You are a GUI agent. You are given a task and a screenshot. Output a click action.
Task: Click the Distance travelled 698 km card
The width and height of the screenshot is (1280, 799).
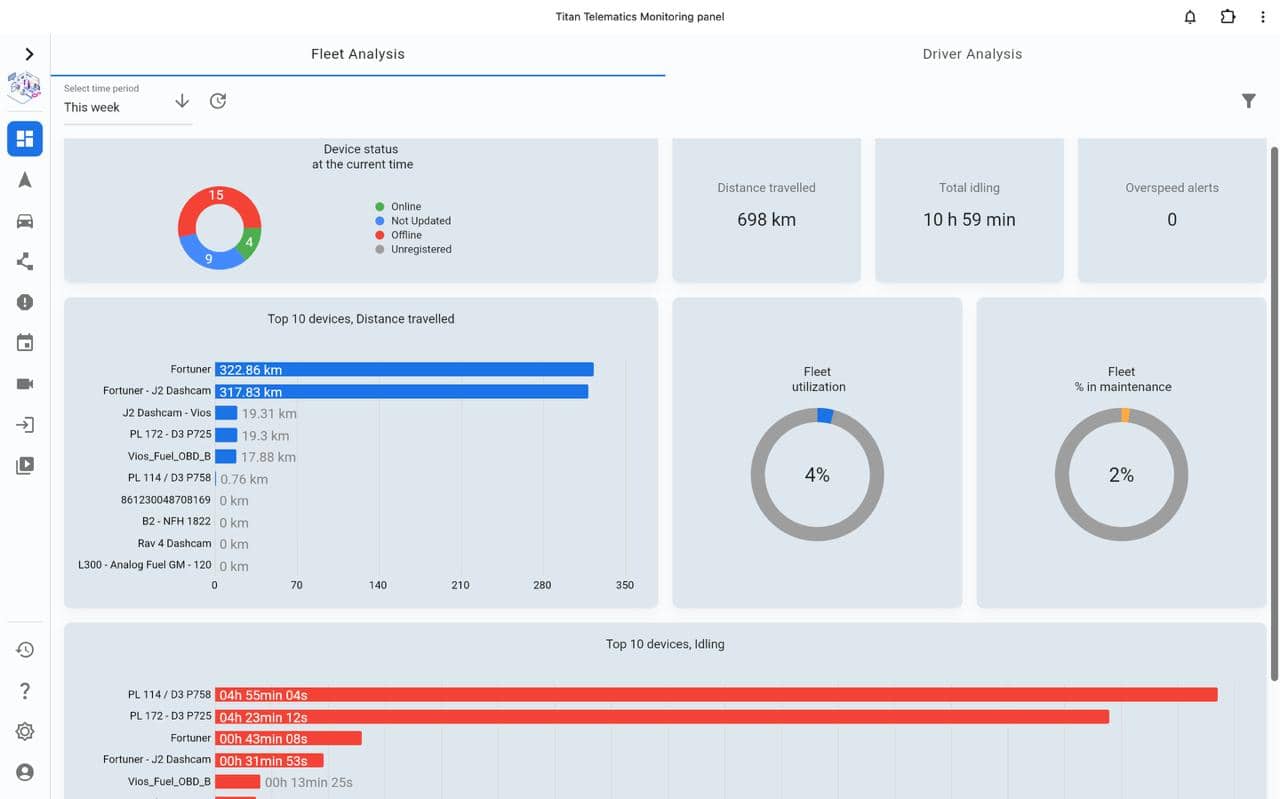click(x=766, y=210)
